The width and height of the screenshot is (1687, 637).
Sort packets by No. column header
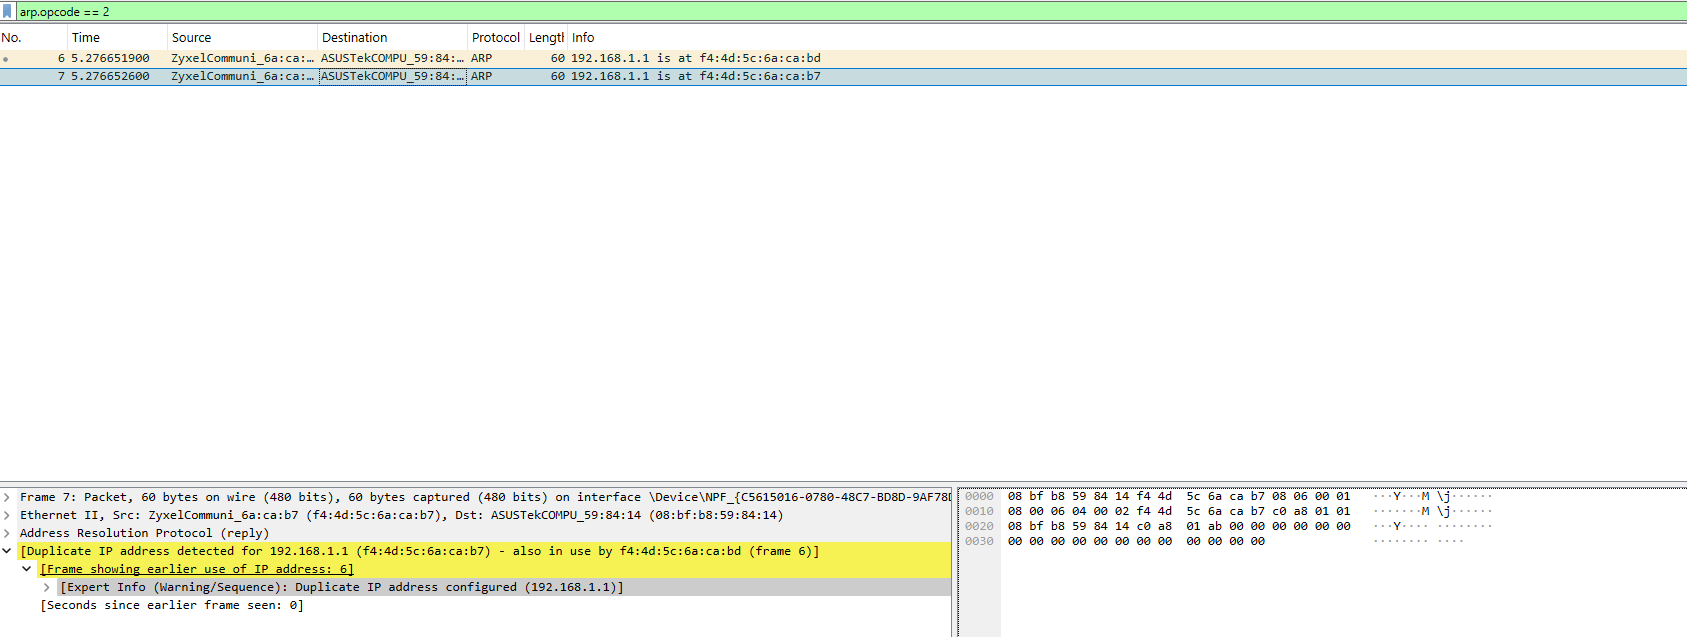33,38
